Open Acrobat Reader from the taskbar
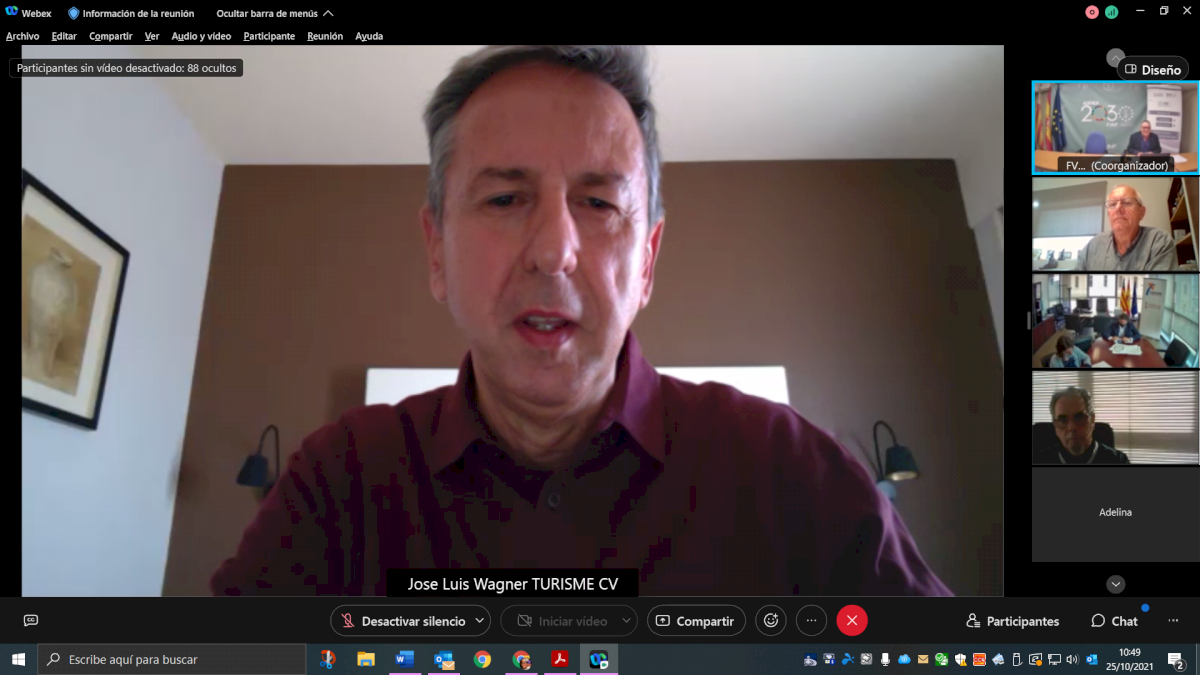 560,659
